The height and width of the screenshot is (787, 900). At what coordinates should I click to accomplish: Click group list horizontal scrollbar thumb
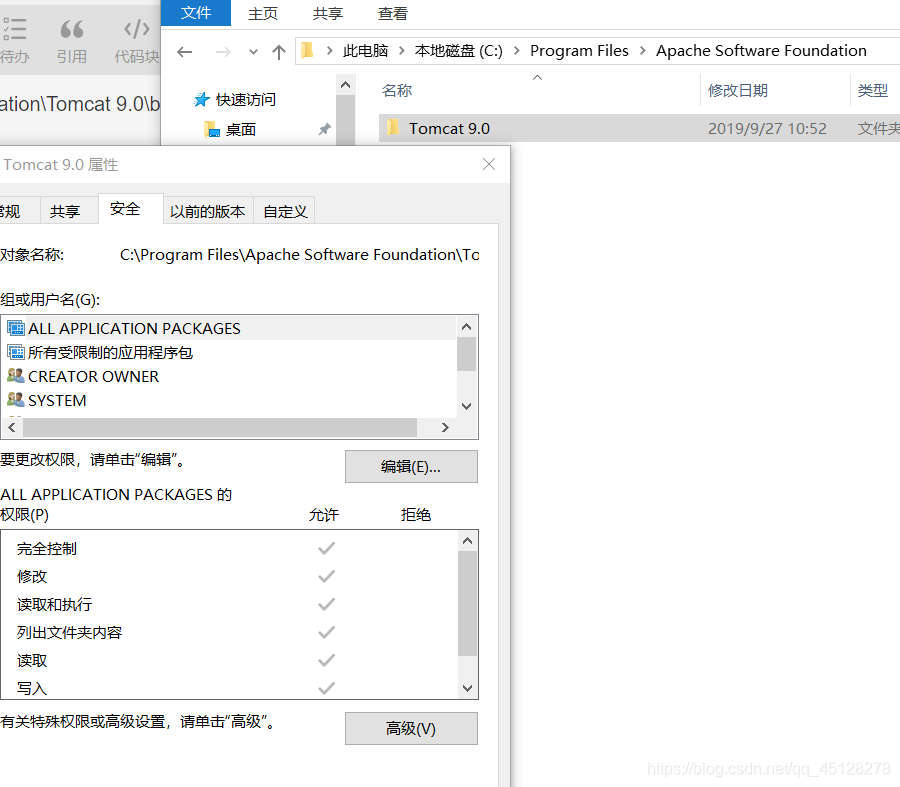pyautogui.click(x=220, y=428)
